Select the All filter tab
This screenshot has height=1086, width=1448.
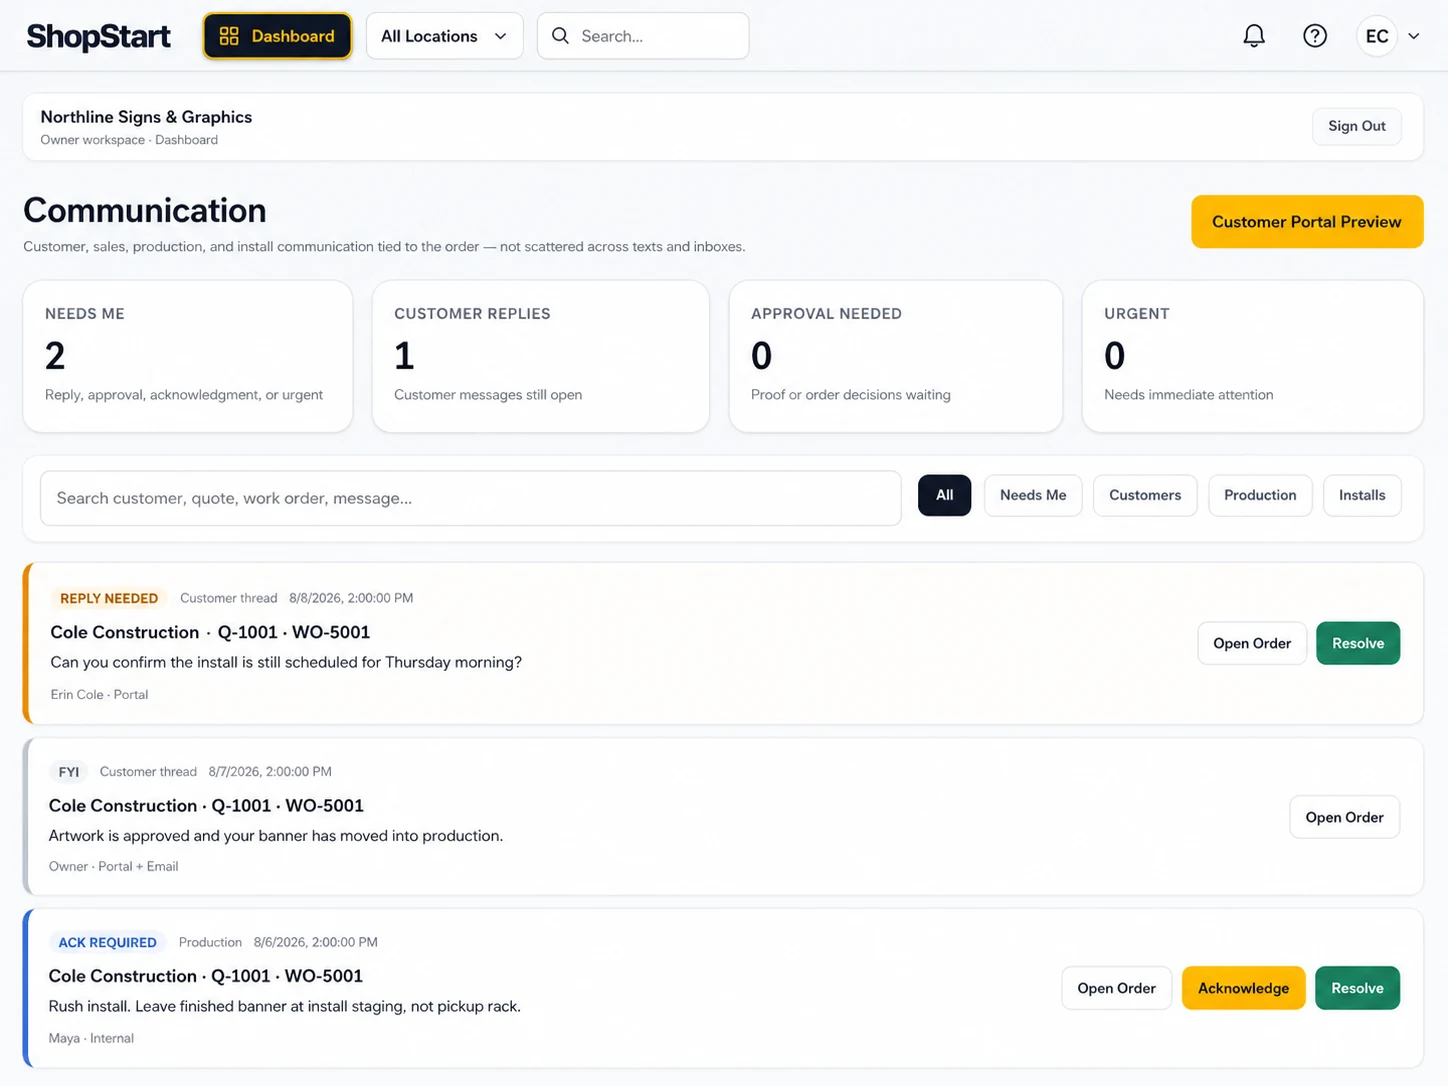pyautogui.click(x=944, y=495)
